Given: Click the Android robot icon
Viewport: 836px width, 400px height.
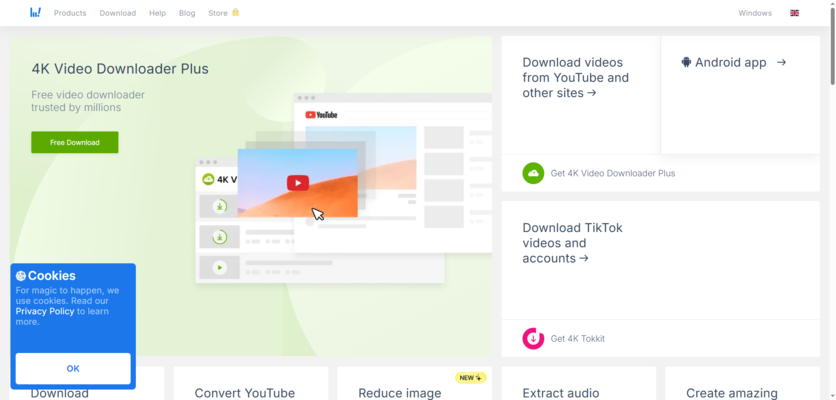Looking at the screenshot, I should pos(686,62).
